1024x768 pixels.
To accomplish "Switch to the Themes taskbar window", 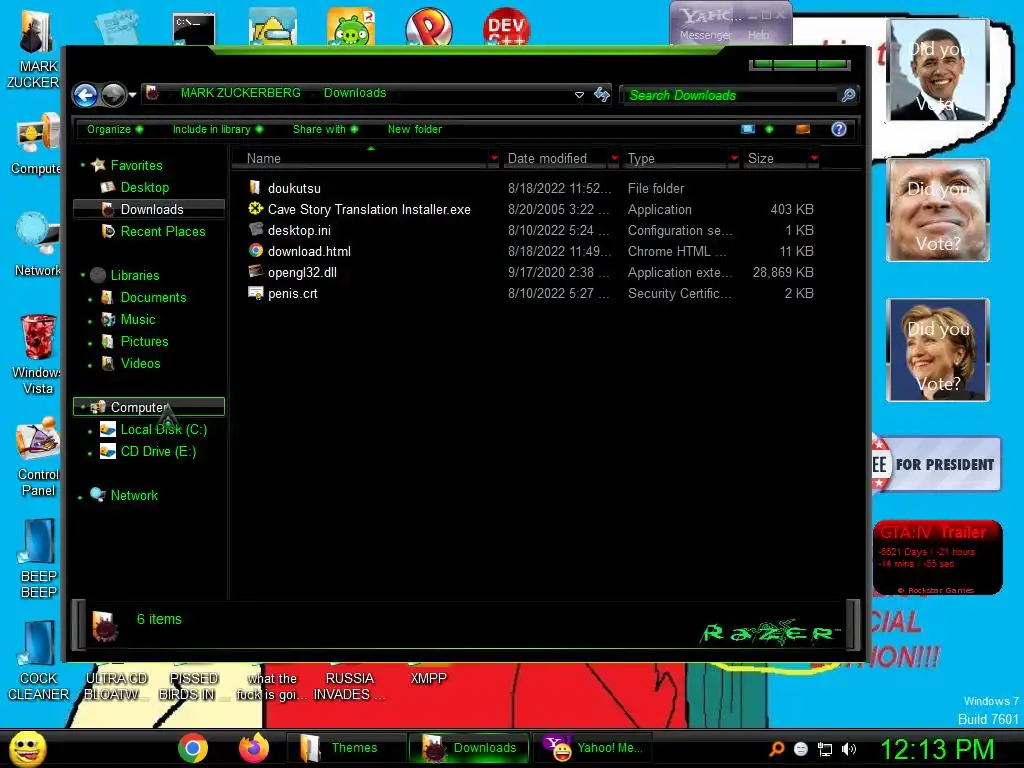I will tap(346, 748).
